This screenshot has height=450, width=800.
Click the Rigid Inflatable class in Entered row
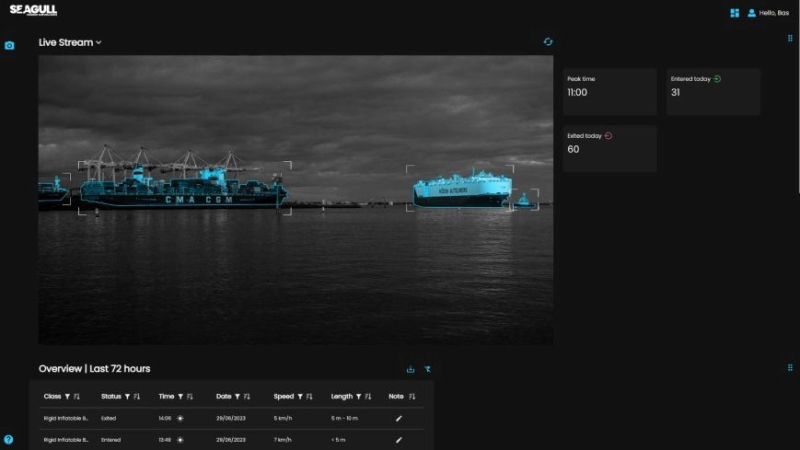tap(66, 440)
